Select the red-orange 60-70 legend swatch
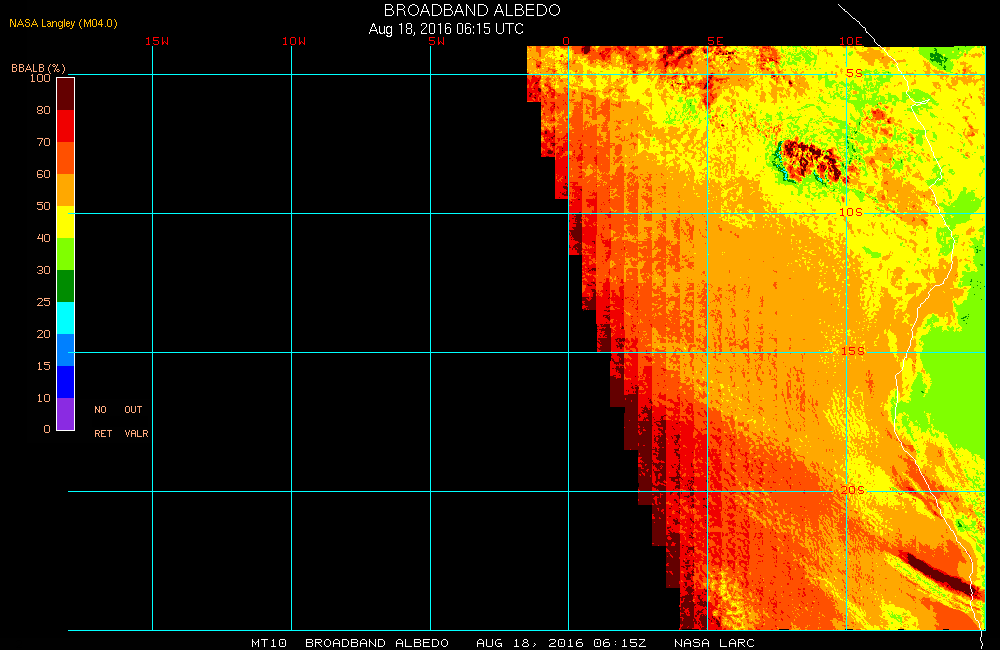Viewport: 1000px width, 650px height. [x=66, y=158]
